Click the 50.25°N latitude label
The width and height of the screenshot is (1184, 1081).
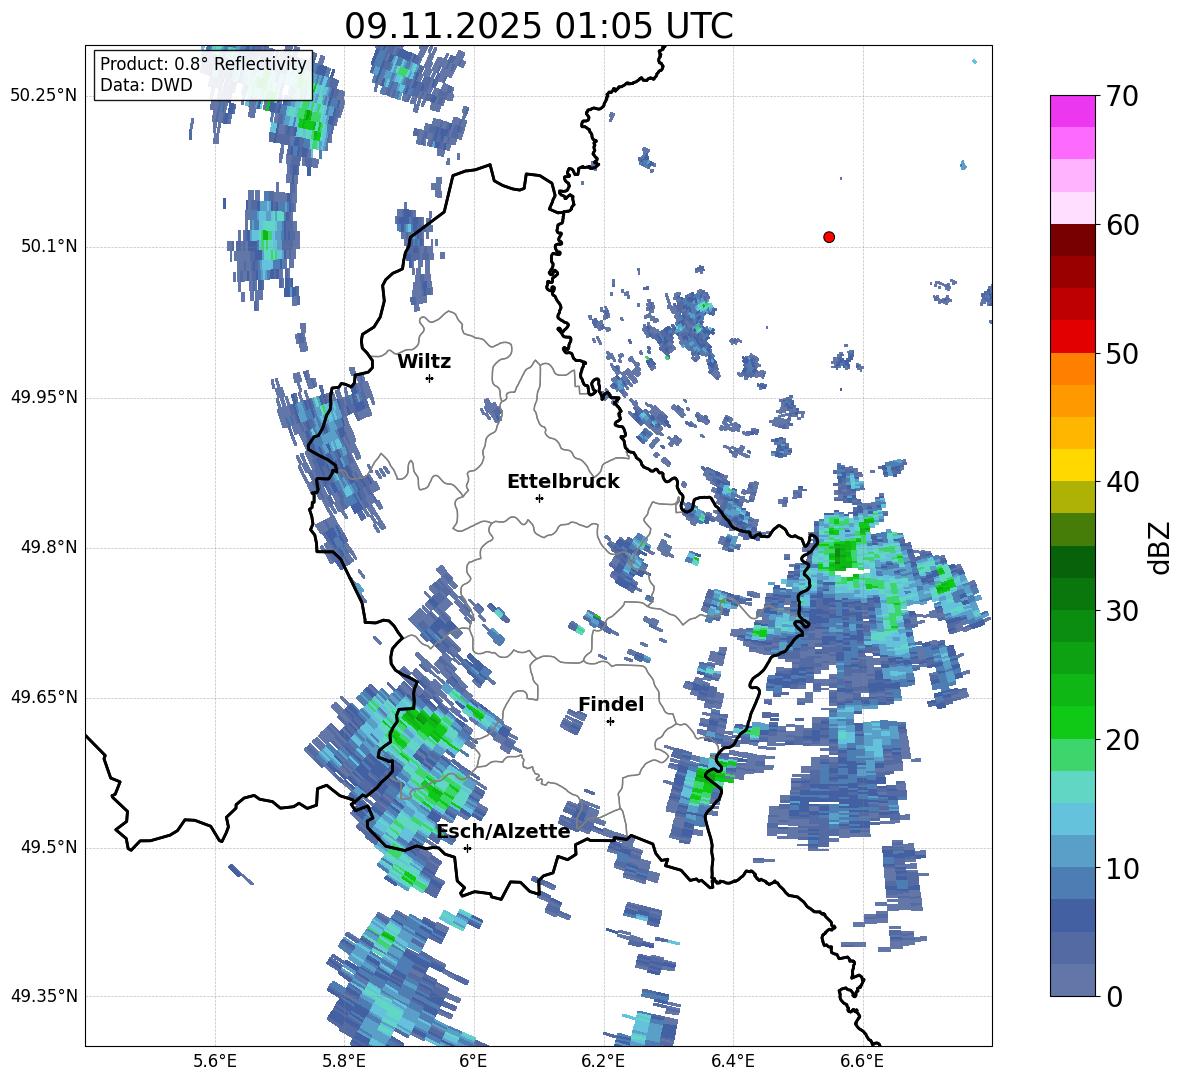44,96
